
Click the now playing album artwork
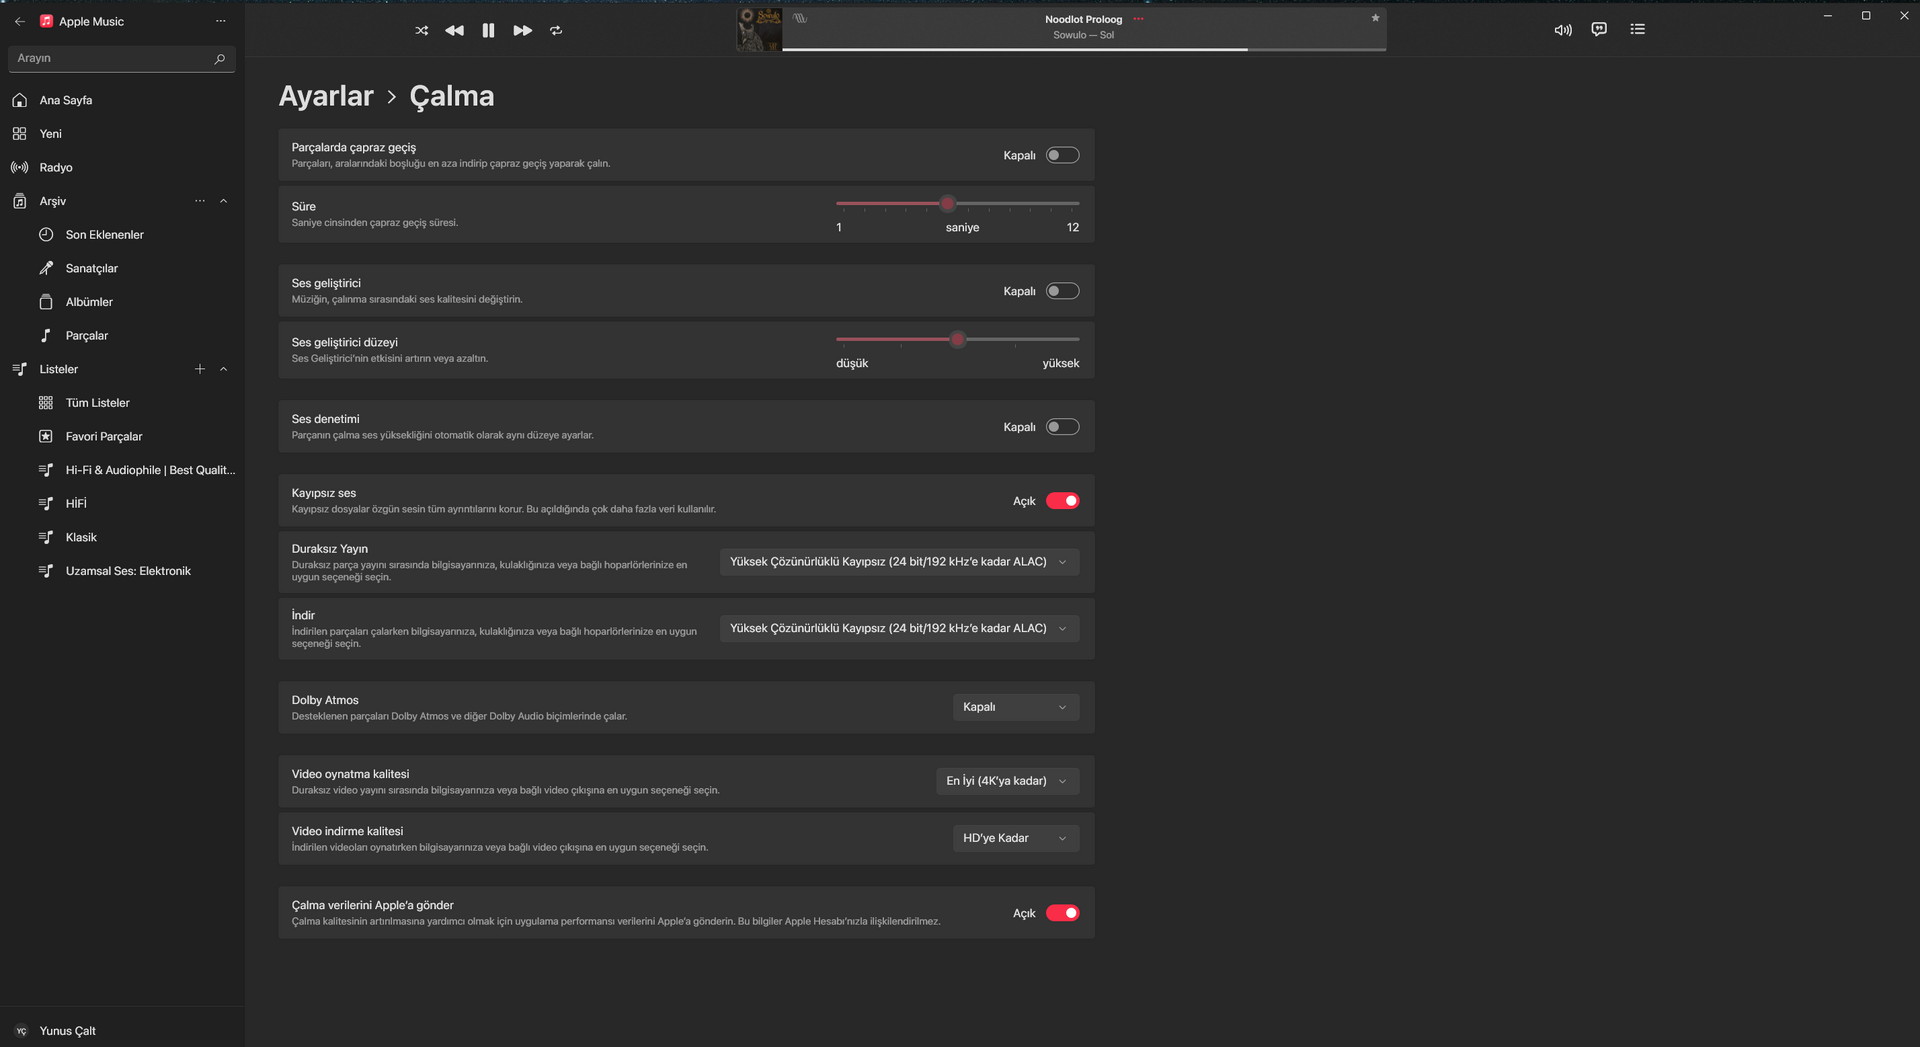pyautogui.click(x=759, y=30)
